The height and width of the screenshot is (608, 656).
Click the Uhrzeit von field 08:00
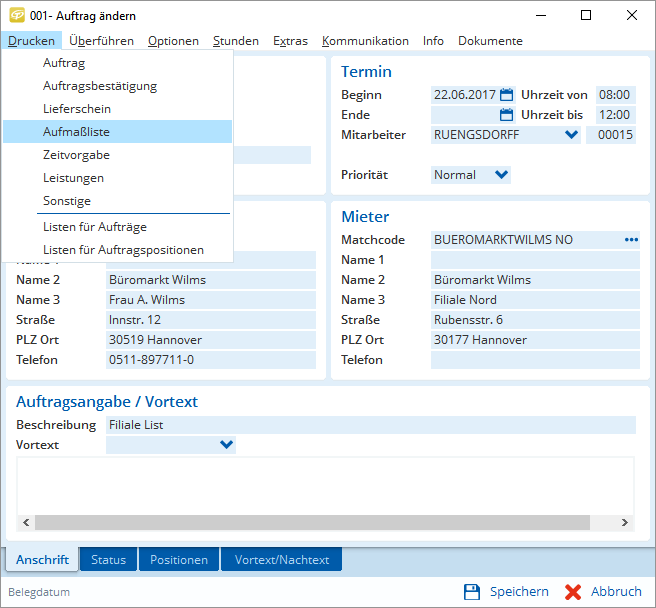(x=615, y=95)
